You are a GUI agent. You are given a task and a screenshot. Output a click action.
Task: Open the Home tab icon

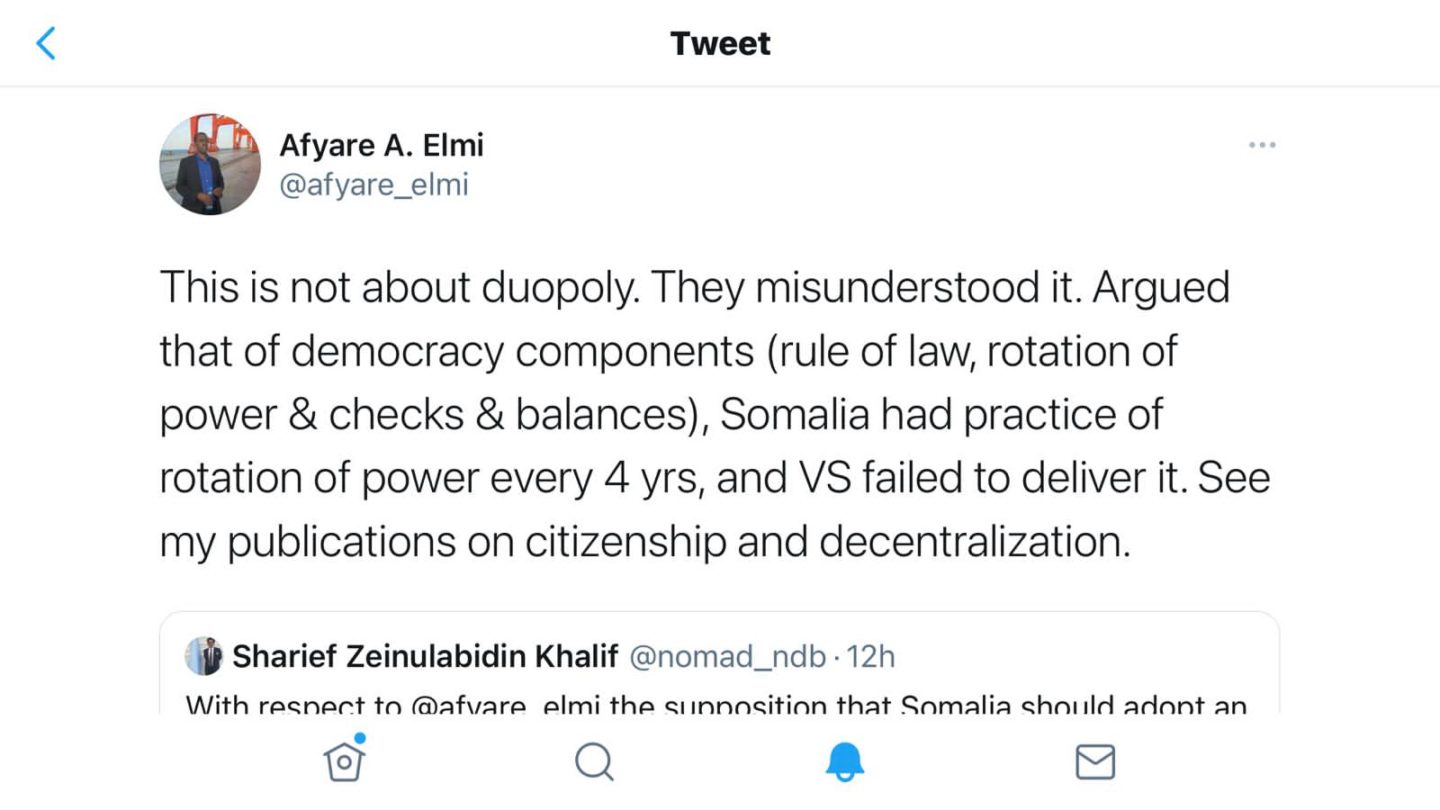[344, 762]
